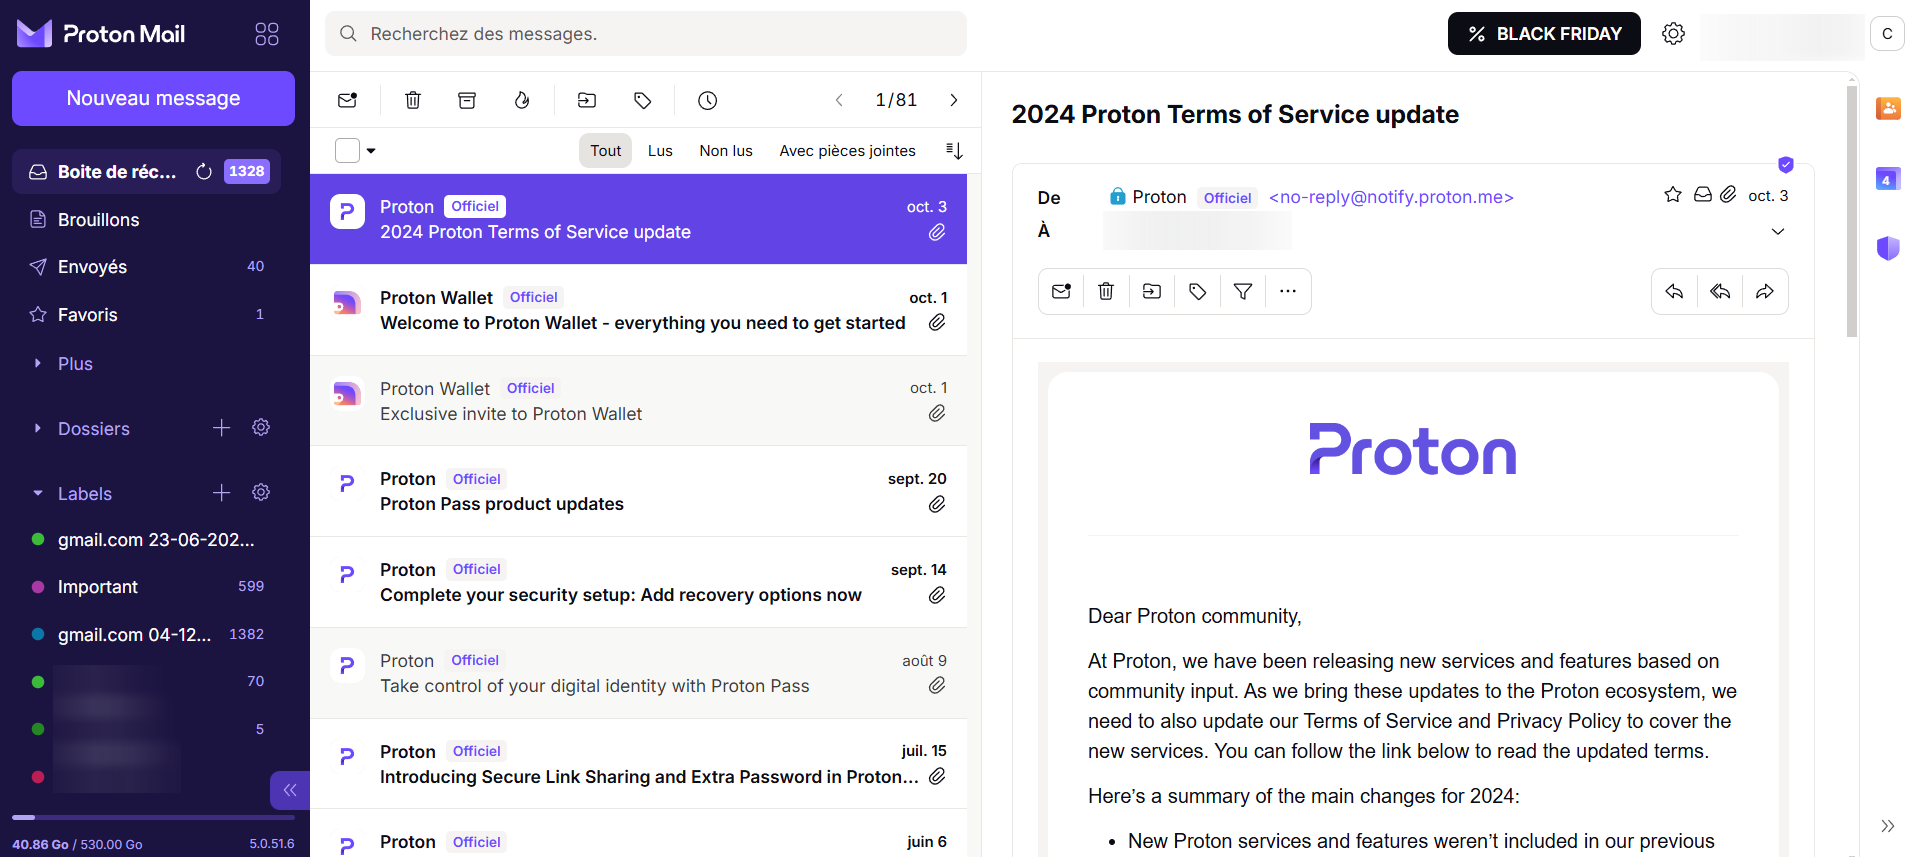
Task: Click the reply all button
Action: tap(1720, 292)
